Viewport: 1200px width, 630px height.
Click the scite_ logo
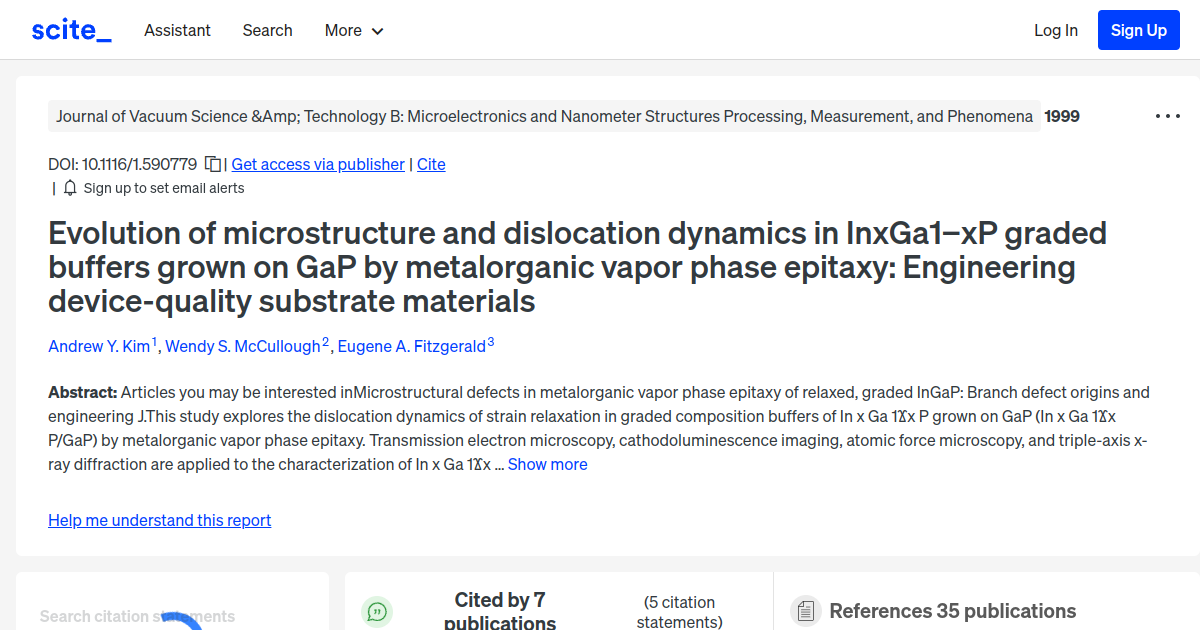[x=70, y=29]
